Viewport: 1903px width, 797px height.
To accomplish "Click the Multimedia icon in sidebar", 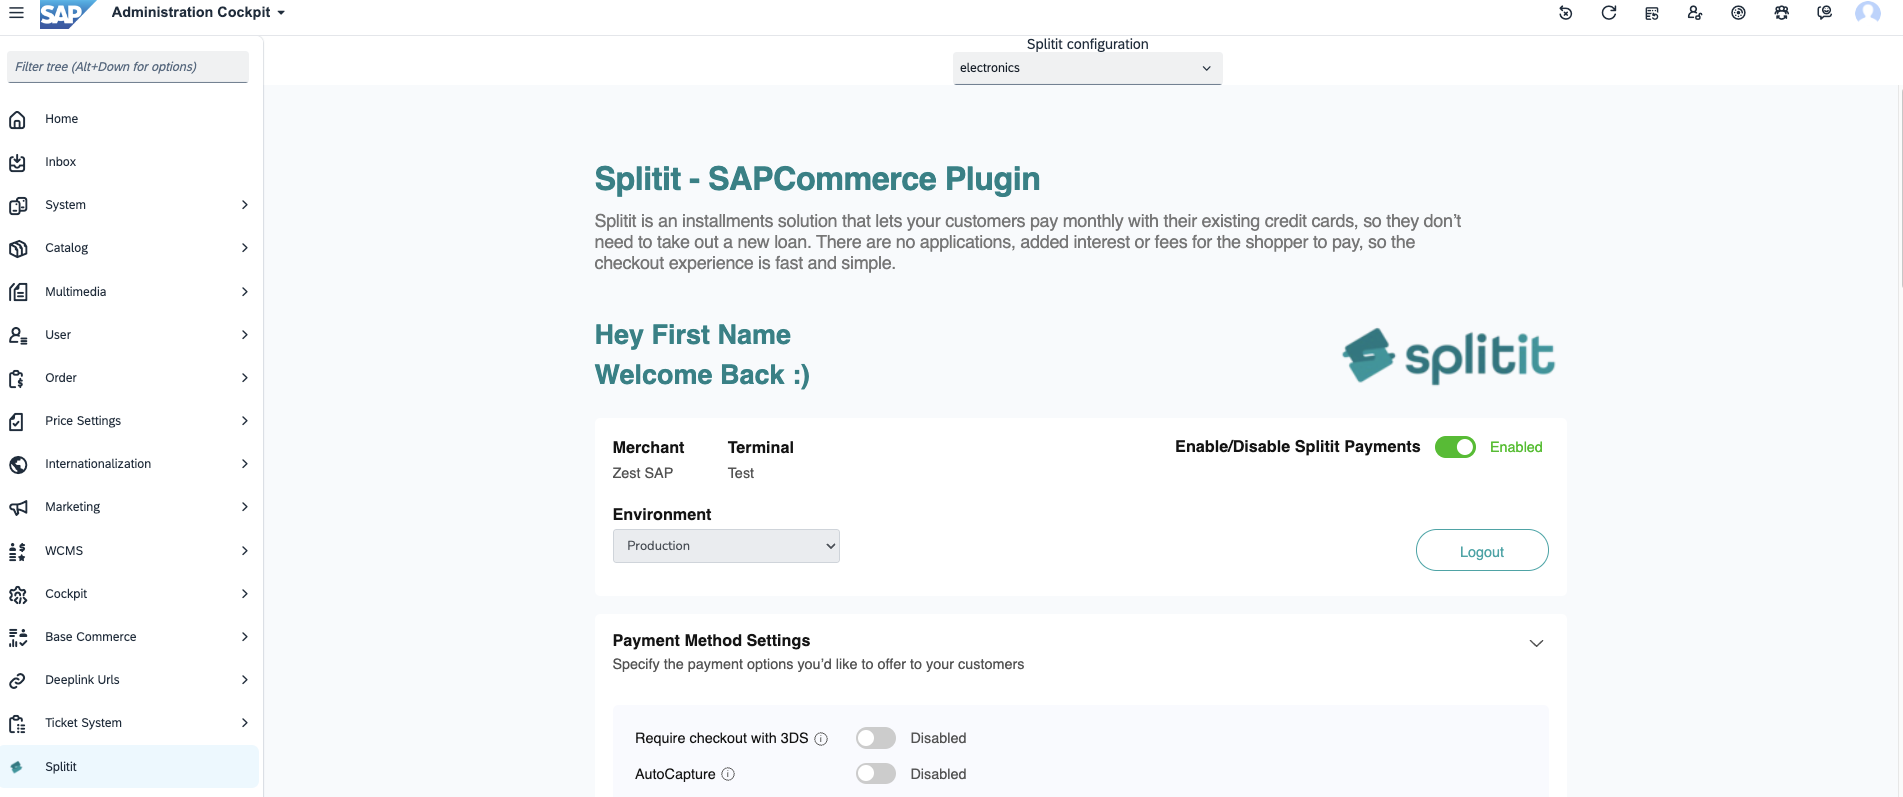I will click(x=17, y=292).
